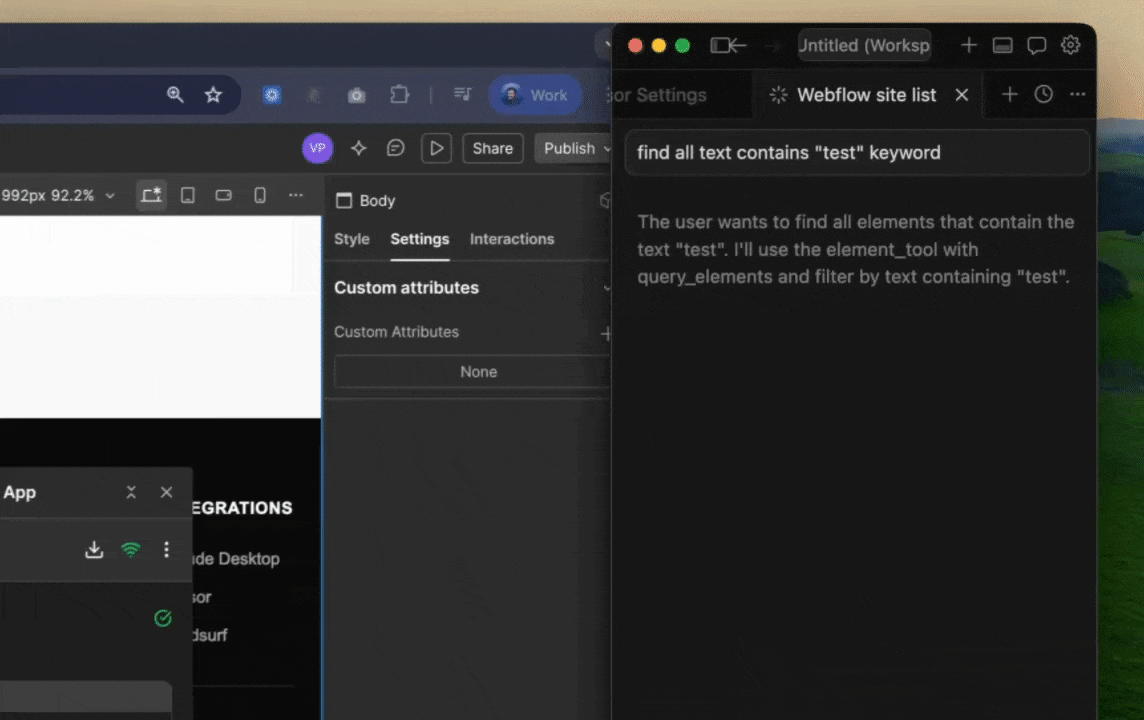Select the phone portrait breakpoint icon
This screenshot has height=720, width=1144.
click(259, 195)
